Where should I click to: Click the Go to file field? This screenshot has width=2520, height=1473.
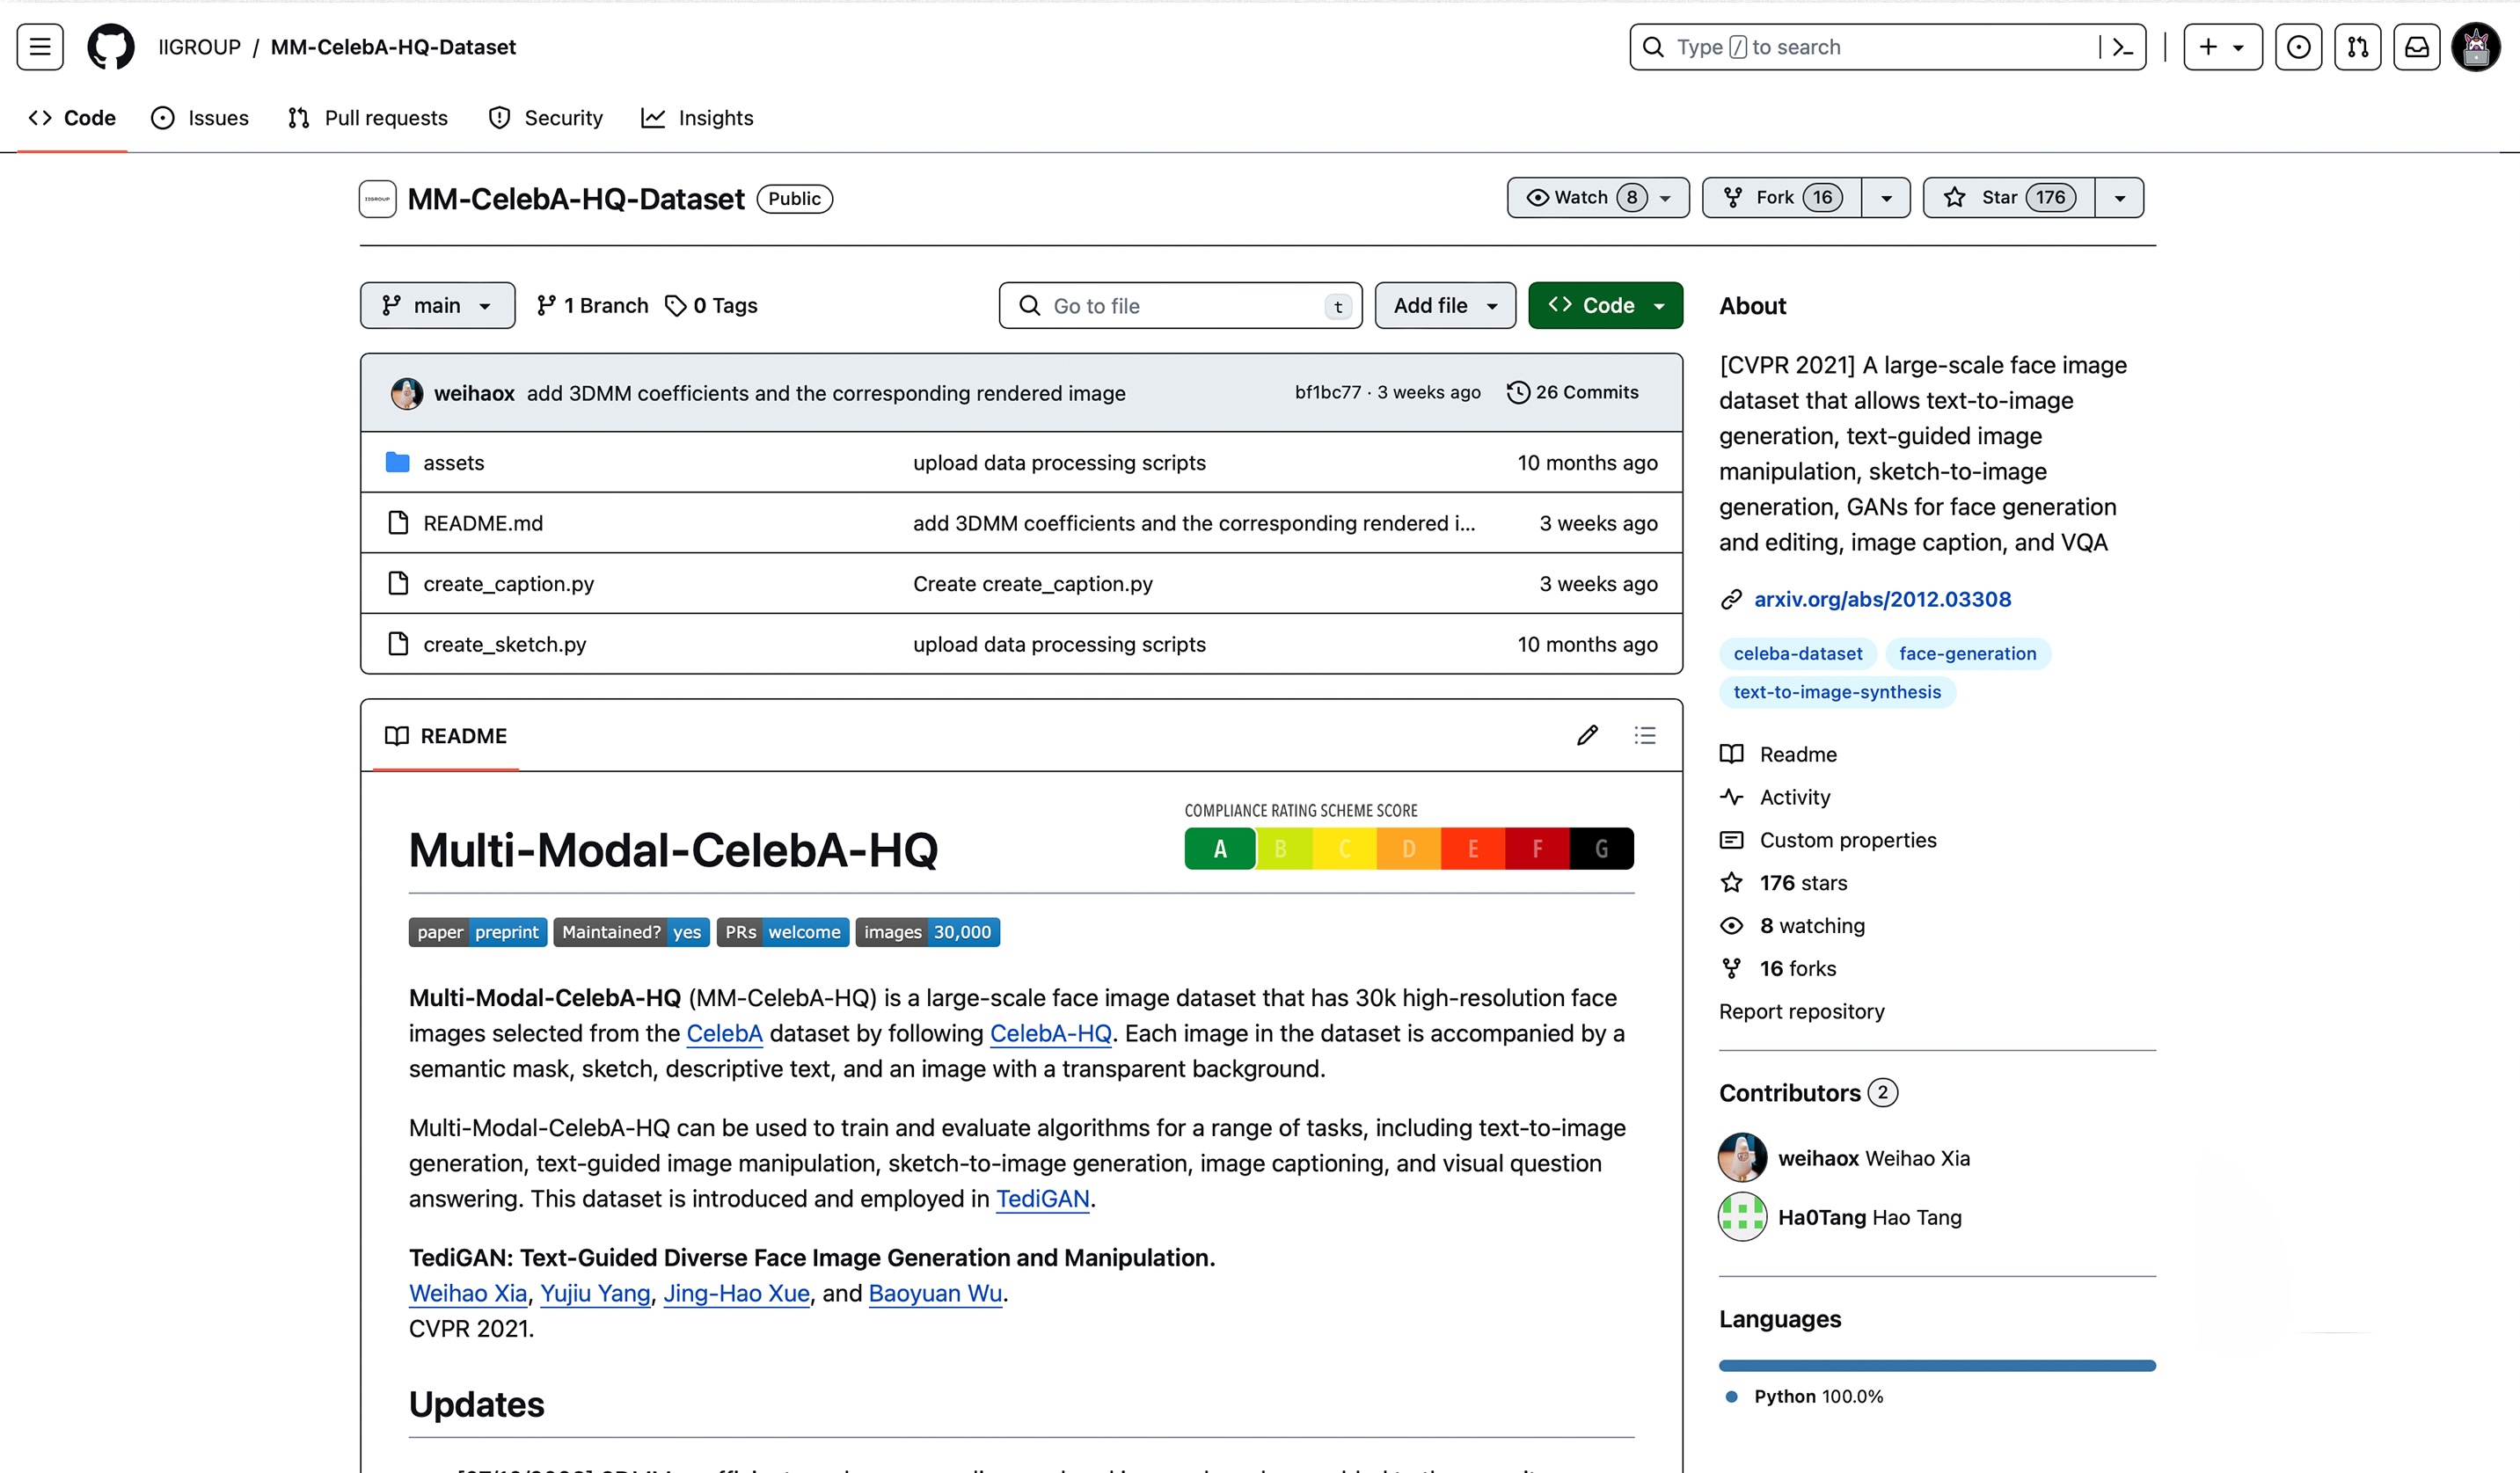1180,306
